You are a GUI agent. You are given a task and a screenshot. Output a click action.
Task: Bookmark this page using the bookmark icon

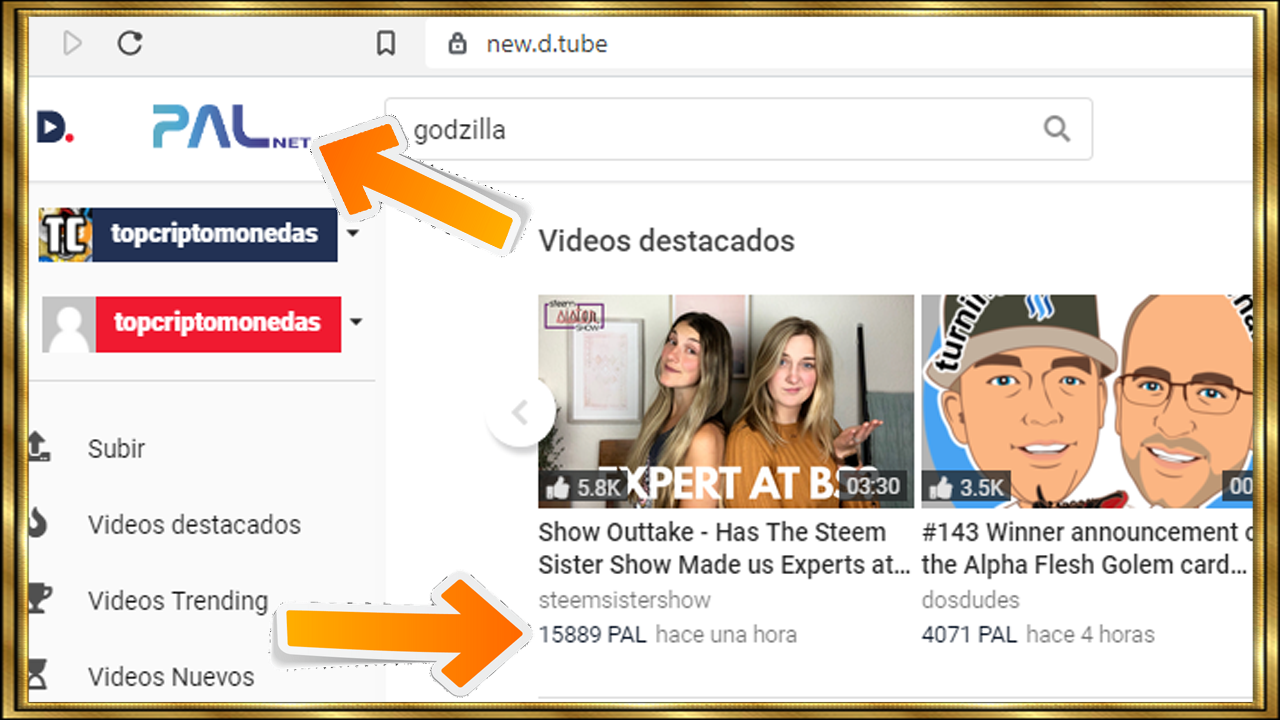tap(386, 44)
